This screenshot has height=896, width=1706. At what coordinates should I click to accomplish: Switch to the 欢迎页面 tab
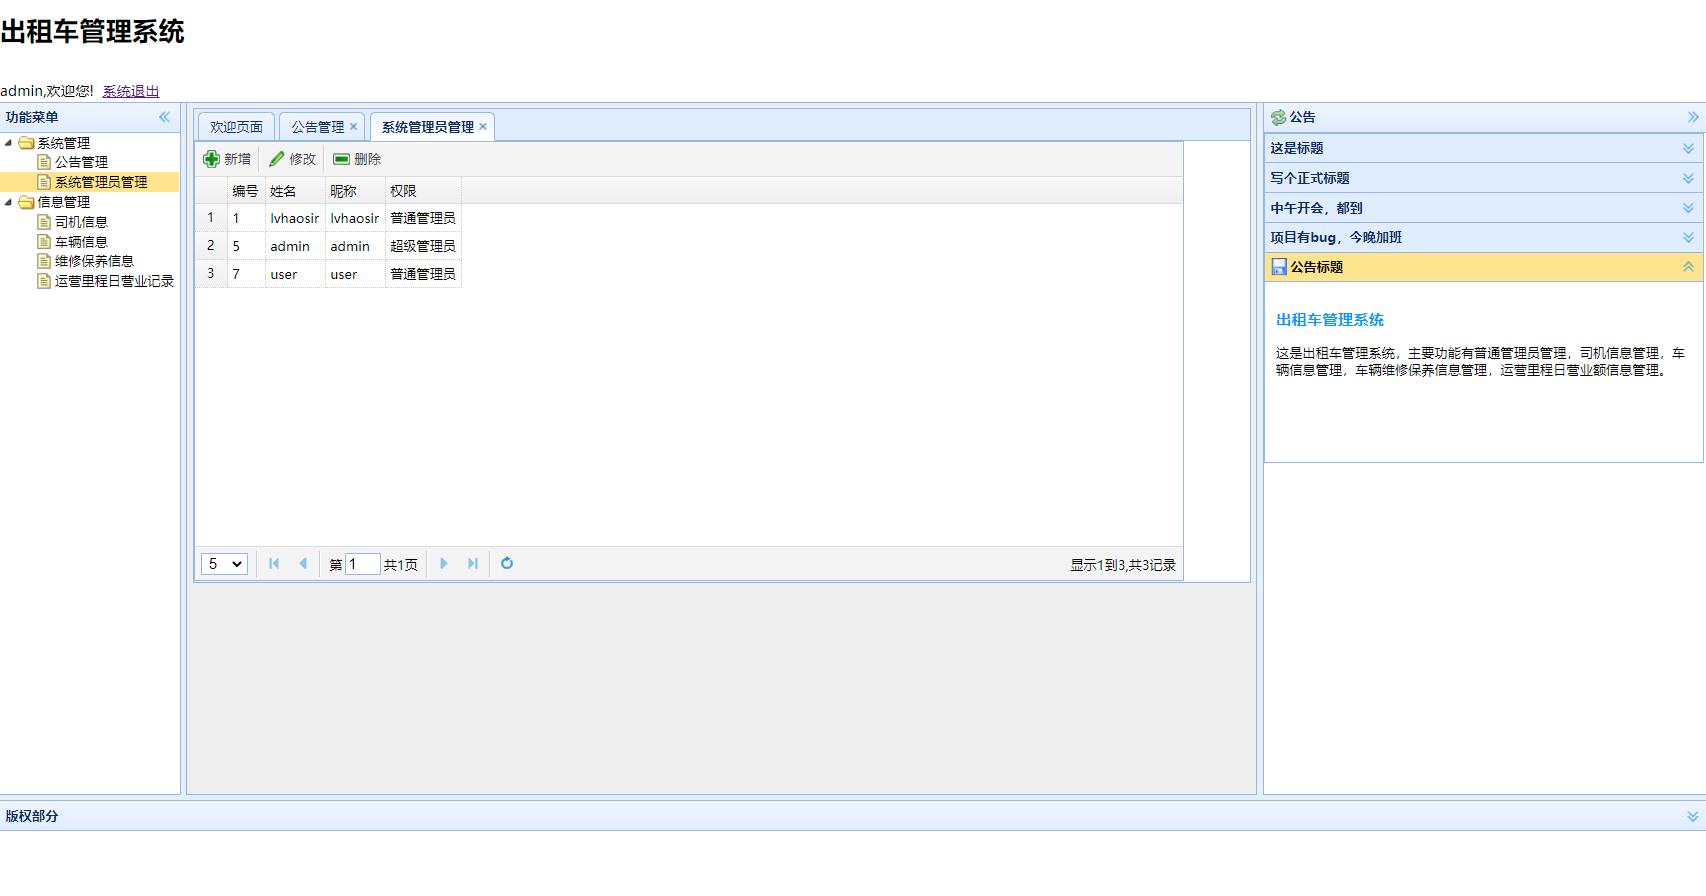(x=236, y=127)
